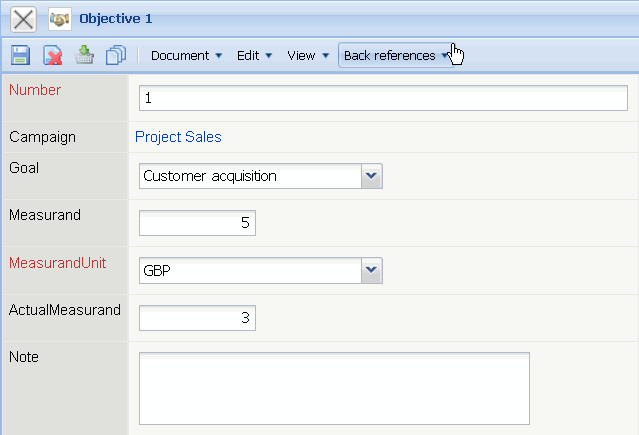This screenshot has width=639, height=435.
Task: Click the delete icon with red X
Action: click(x=53, y=56)
